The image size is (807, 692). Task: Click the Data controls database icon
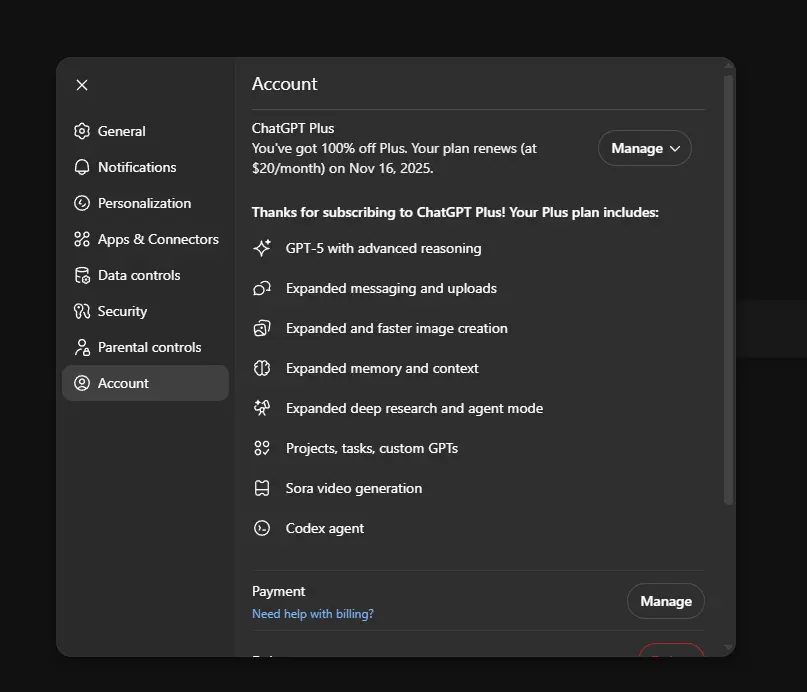82,275
